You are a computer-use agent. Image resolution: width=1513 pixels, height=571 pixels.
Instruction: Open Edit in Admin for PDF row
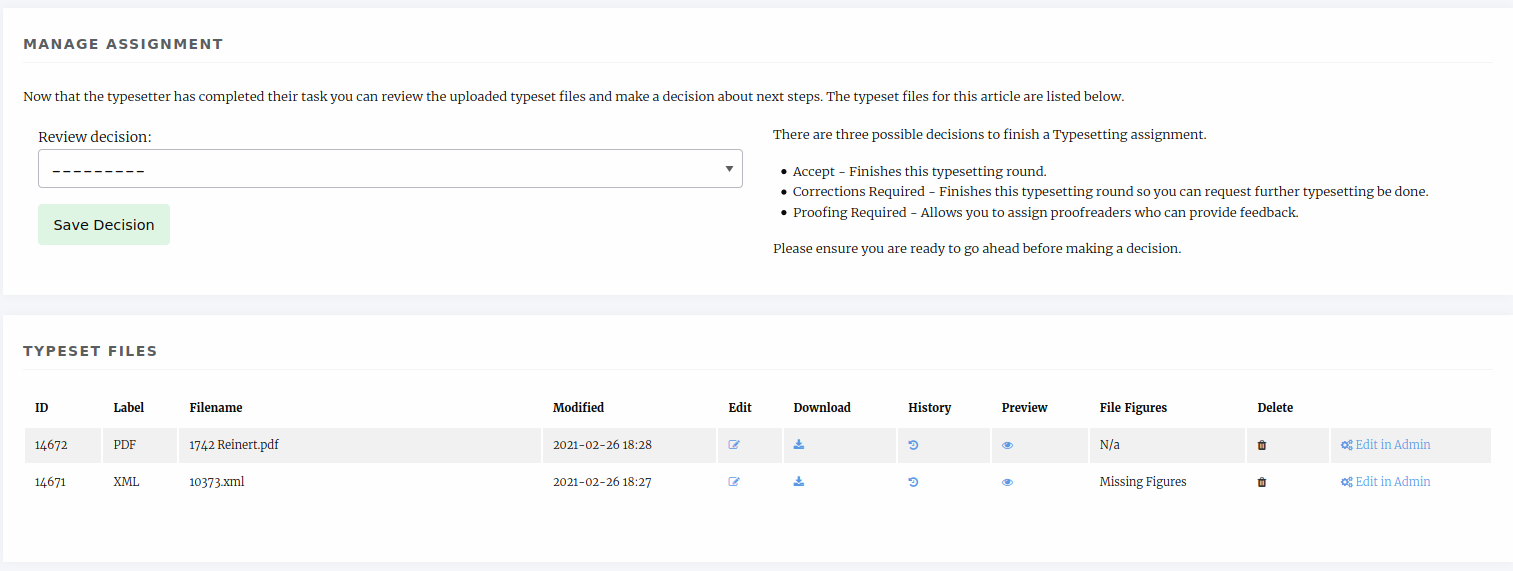(1386, 445)
